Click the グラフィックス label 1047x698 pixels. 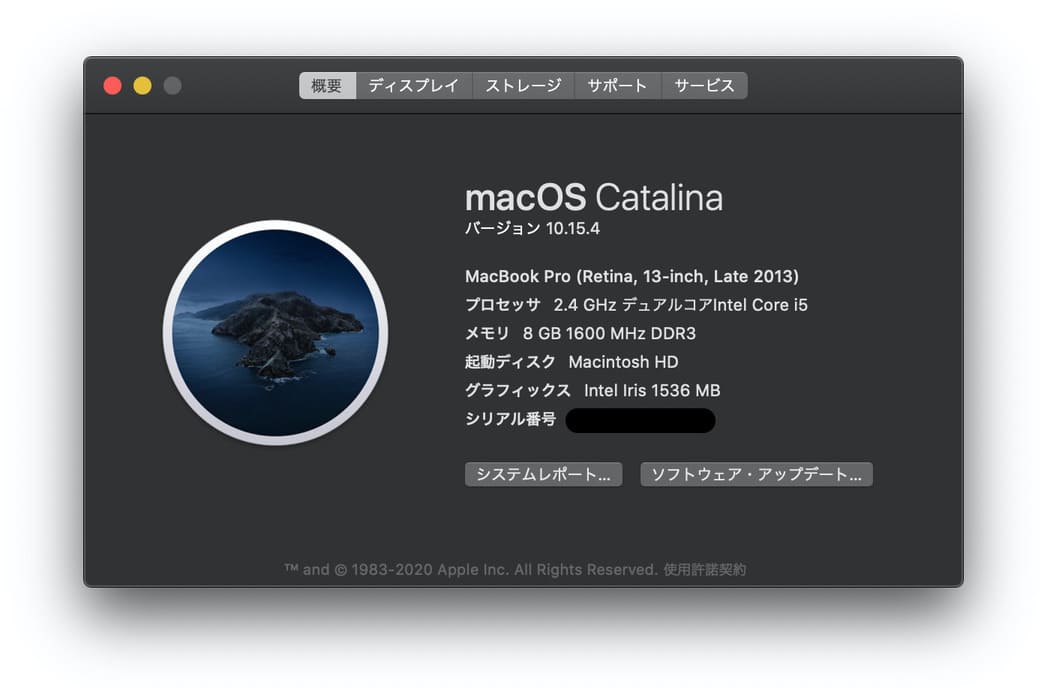pyautogui.click(x=517, y=391)
